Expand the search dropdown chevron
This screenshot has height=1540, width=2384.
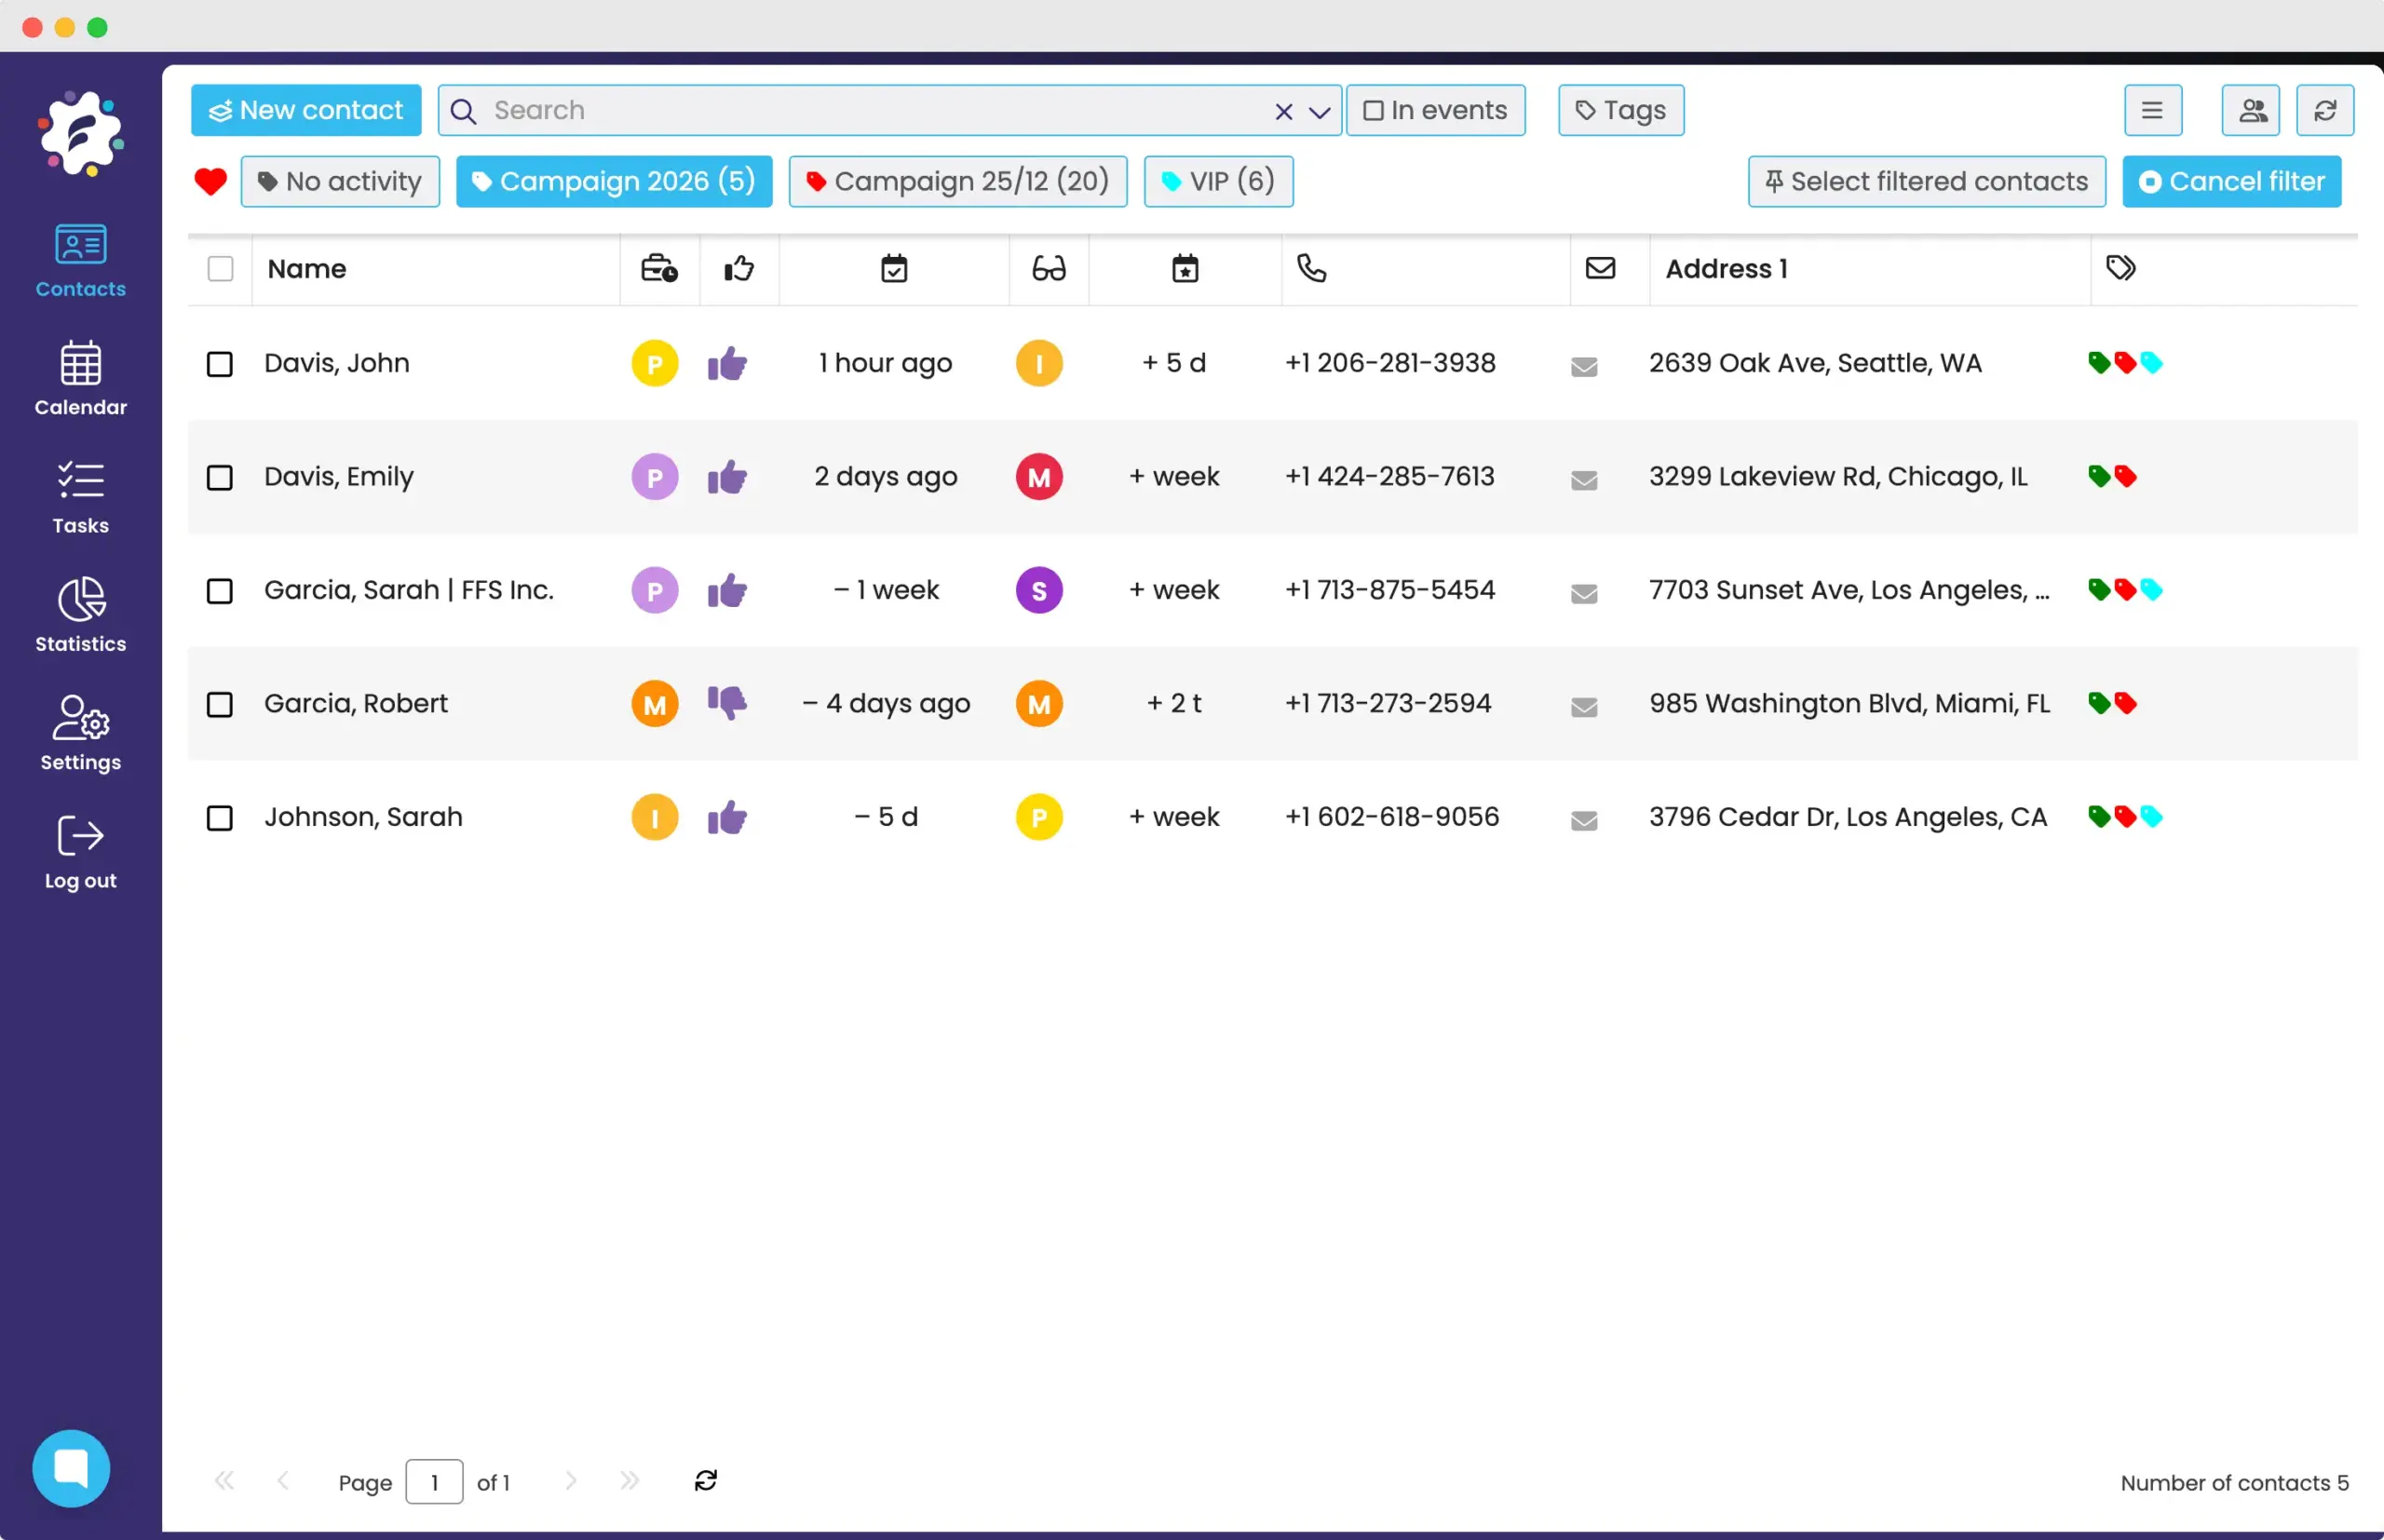point(1319,112)
